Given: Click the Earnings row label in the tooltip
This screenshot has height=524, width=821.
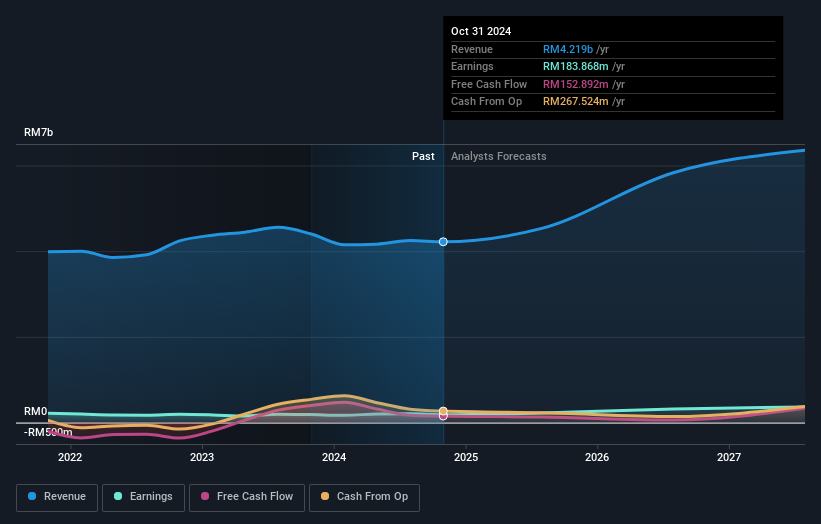Looking at the screenshot, I should [472, 66].
